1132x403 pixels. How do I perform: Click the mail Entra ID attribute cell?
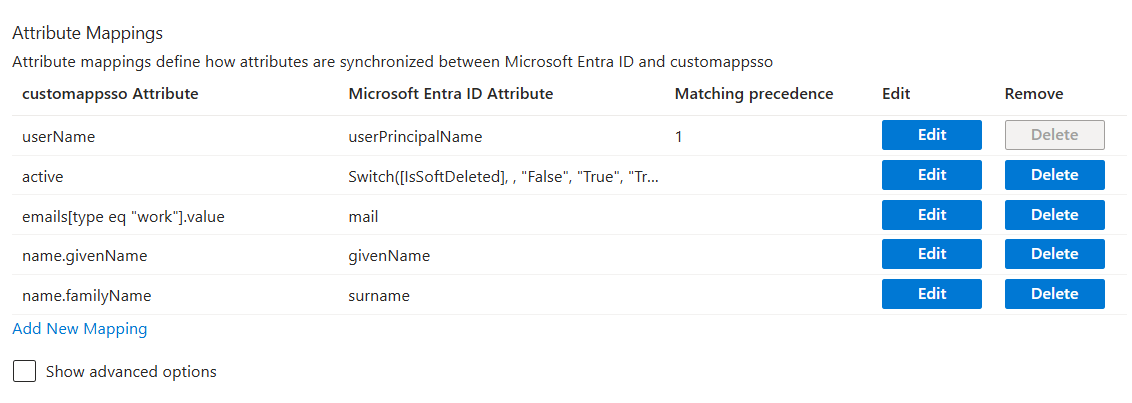point(363,216)
